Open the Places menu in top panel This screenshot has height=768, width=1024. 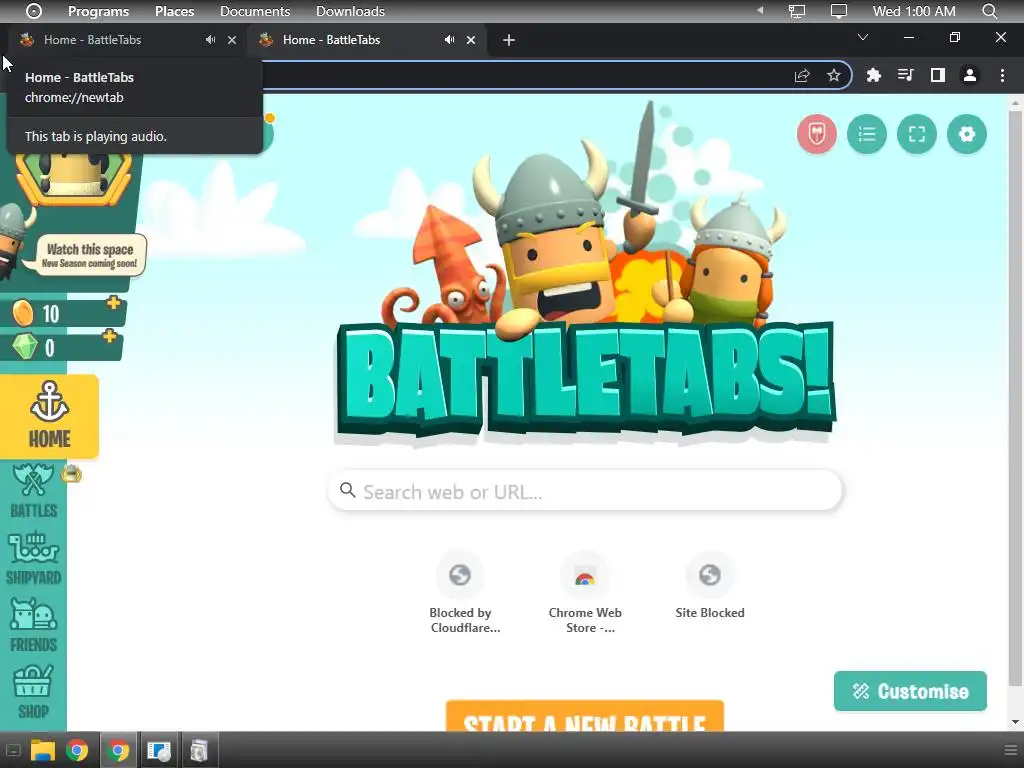174,11
